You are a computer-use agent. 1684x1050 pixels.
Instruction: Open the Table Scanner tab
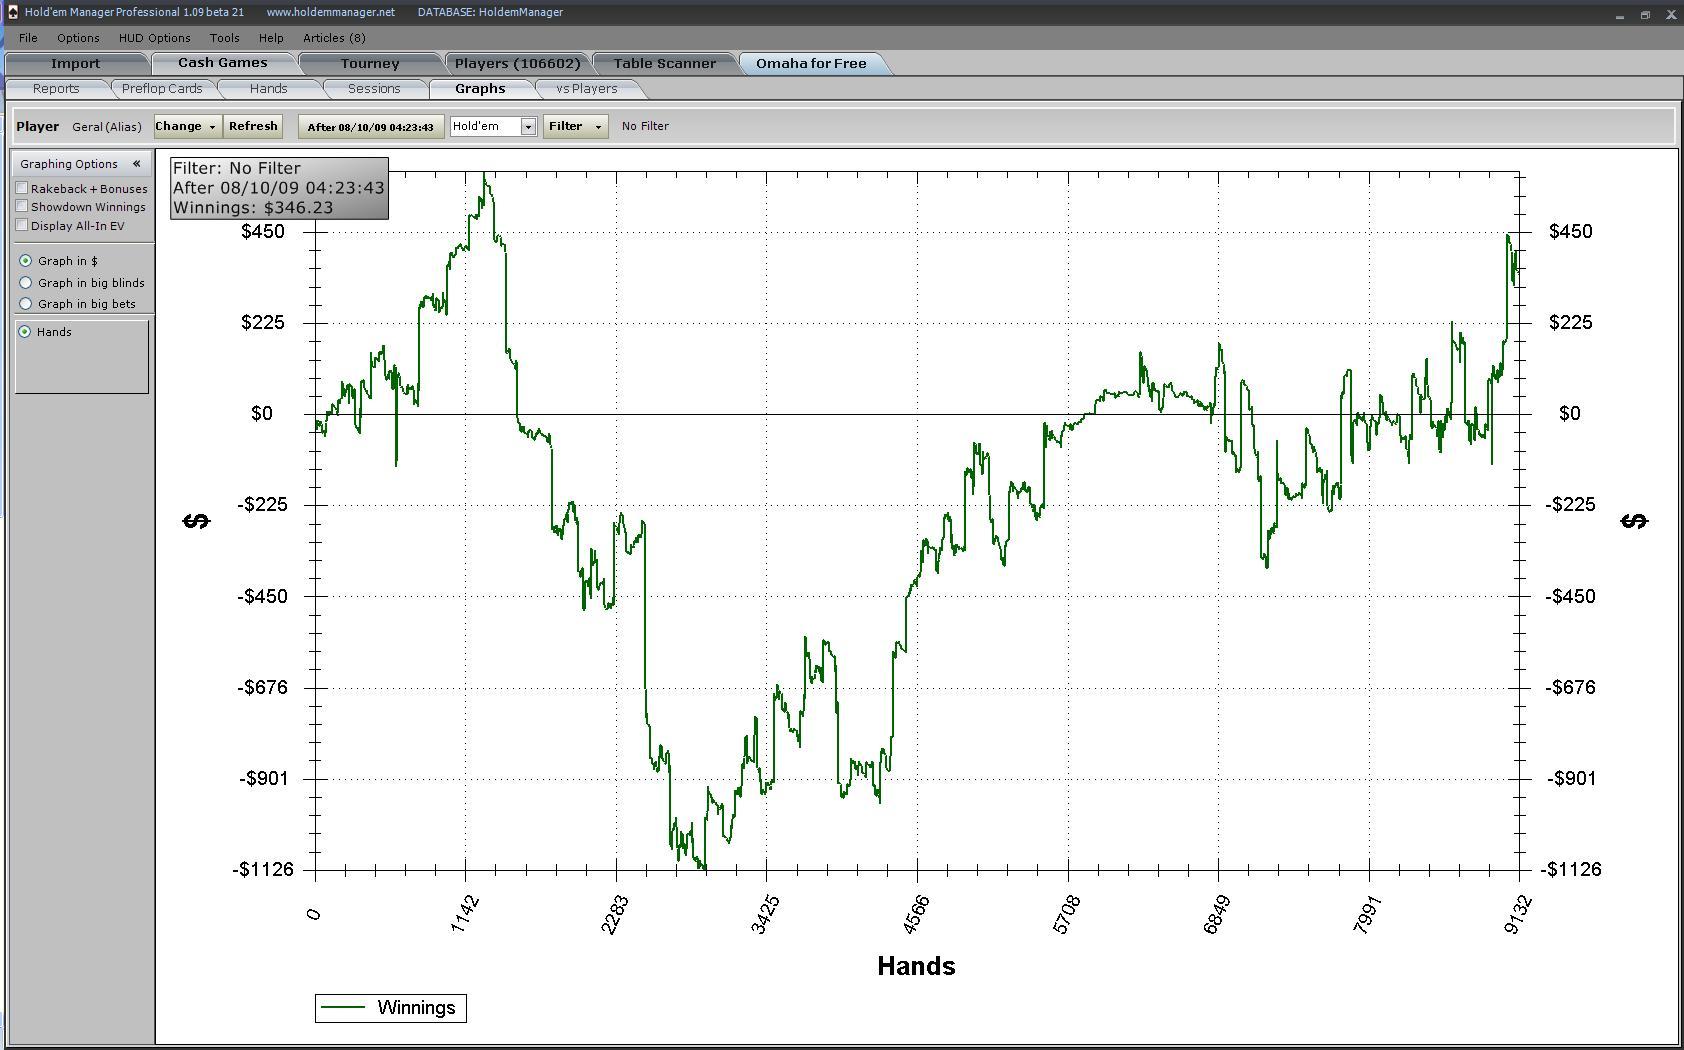tap(664, 63)
